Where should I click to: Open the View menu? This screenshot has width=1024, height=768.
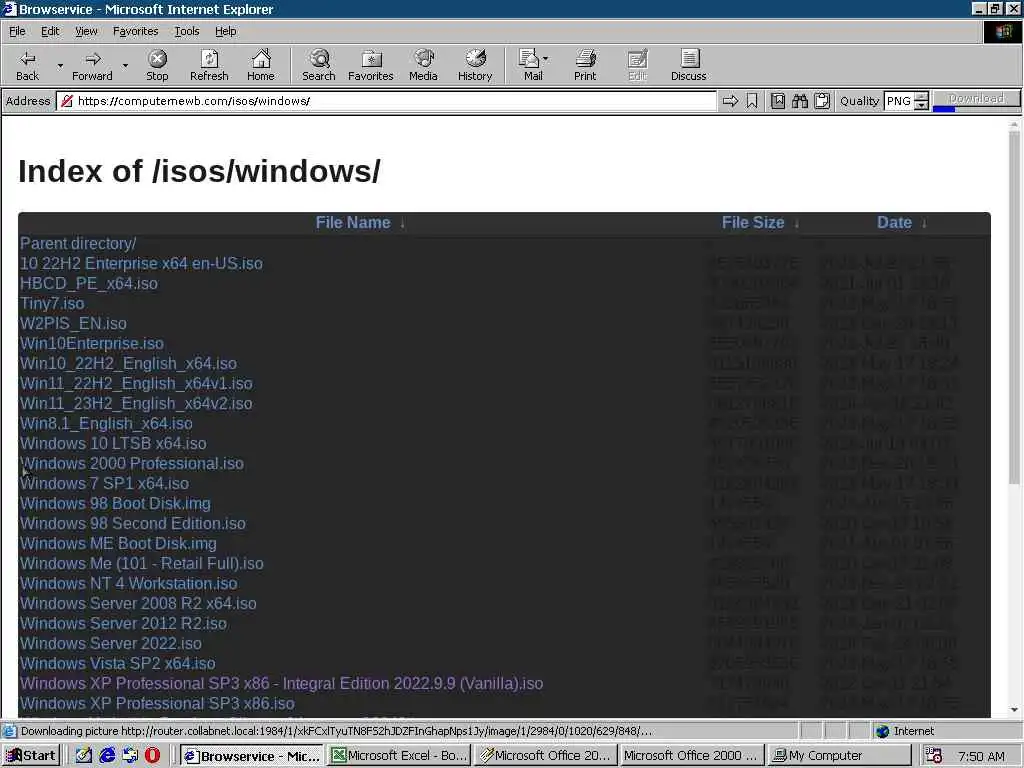(86, 31)
